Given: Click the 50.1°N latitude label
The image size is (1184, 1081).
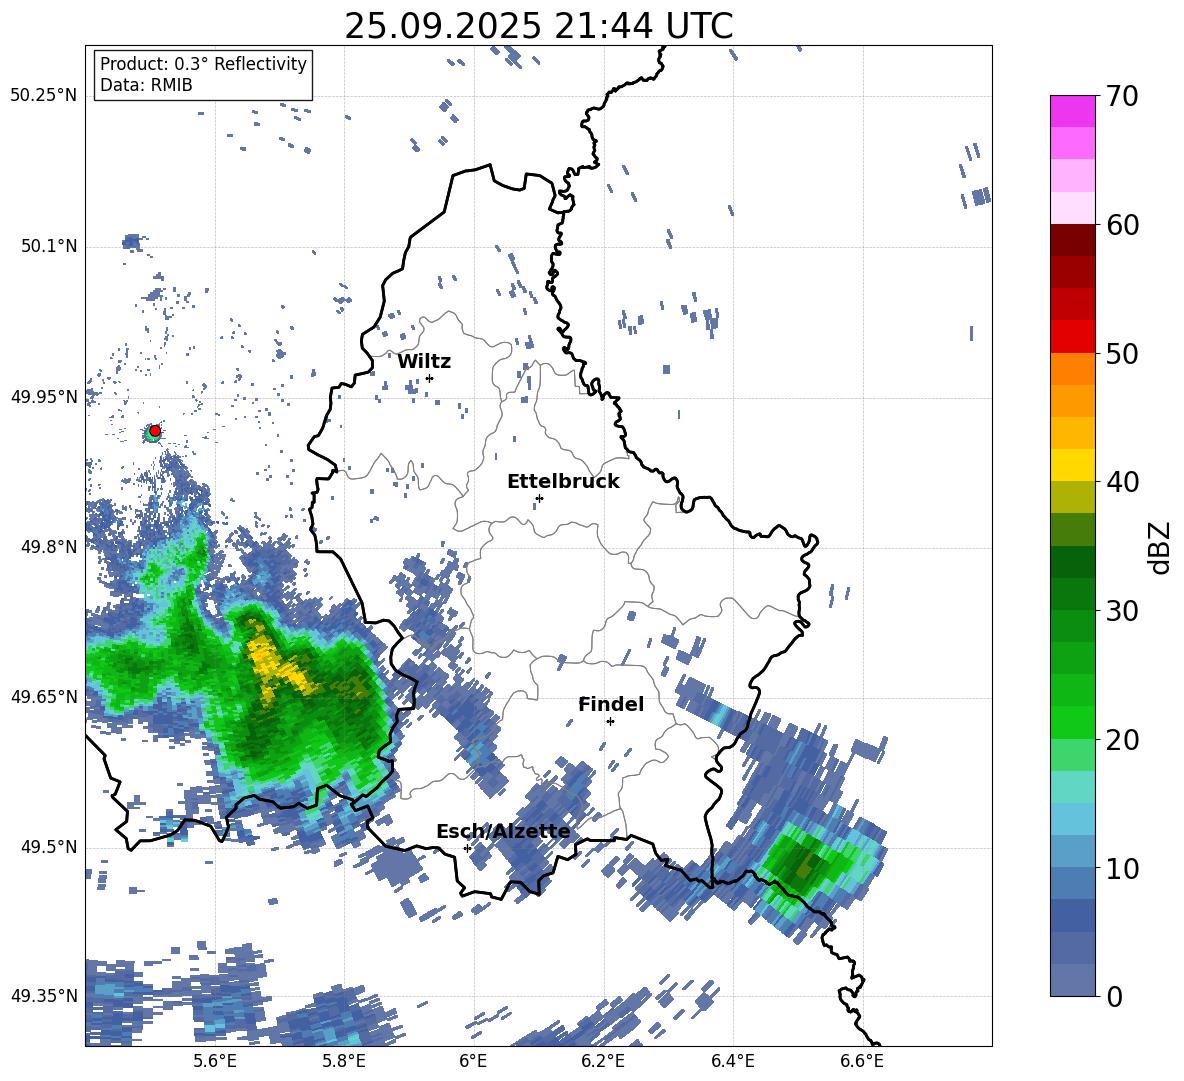Looking at the screenshot, I should 48,246.
